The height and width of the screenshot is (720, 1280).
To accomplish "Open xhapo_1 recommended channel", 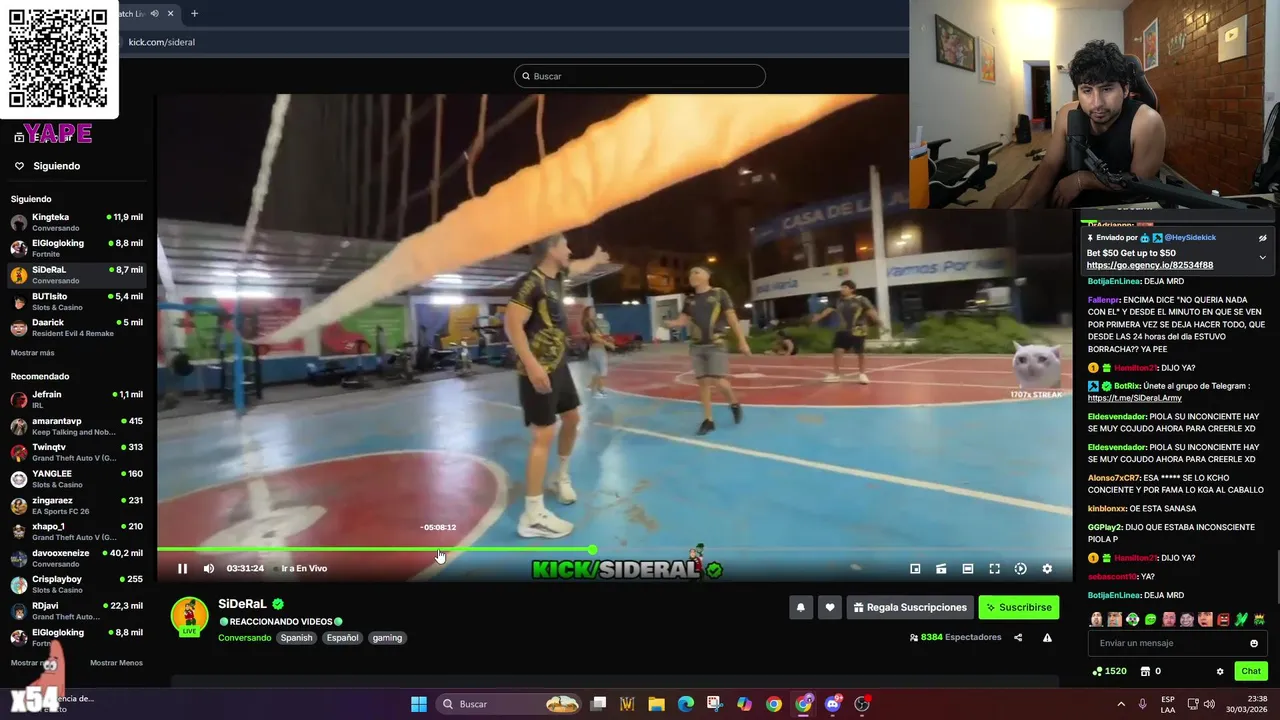I will coord(76,531).
